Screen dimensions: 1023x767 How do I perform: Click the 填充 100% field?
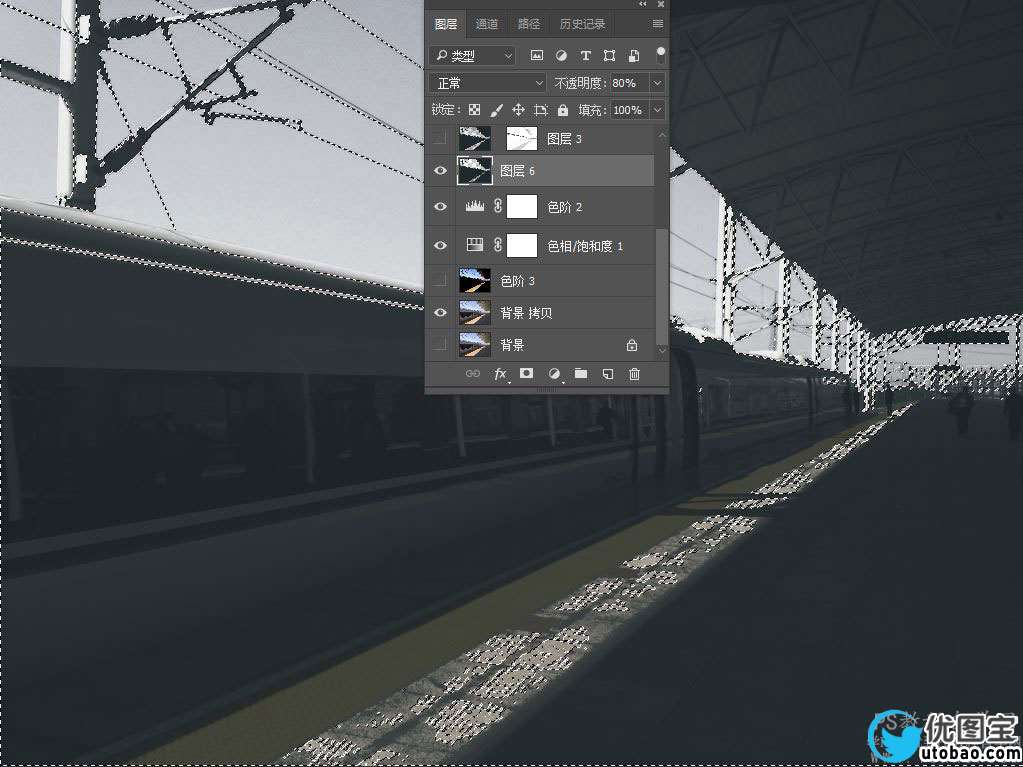628,110
